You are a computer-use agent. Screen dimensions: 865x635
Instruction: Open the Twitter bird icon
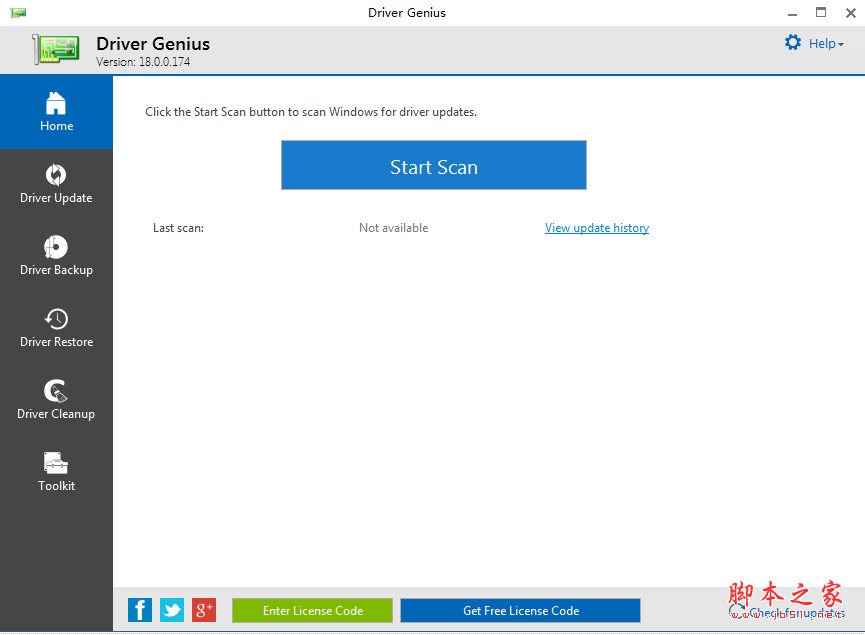point(172,610)
